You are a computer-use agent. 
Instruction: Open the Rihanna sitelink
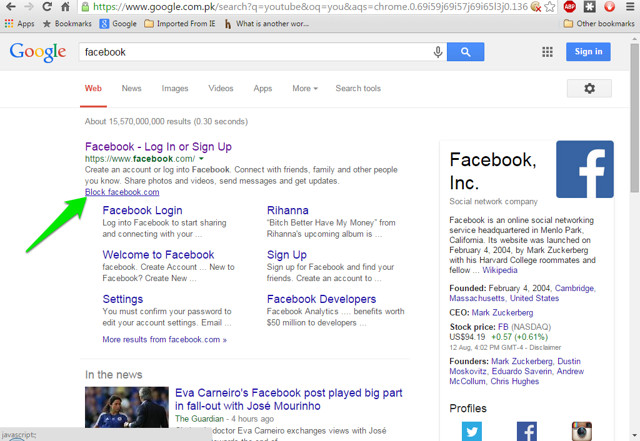pyautogui.click(x=288, y=210)
